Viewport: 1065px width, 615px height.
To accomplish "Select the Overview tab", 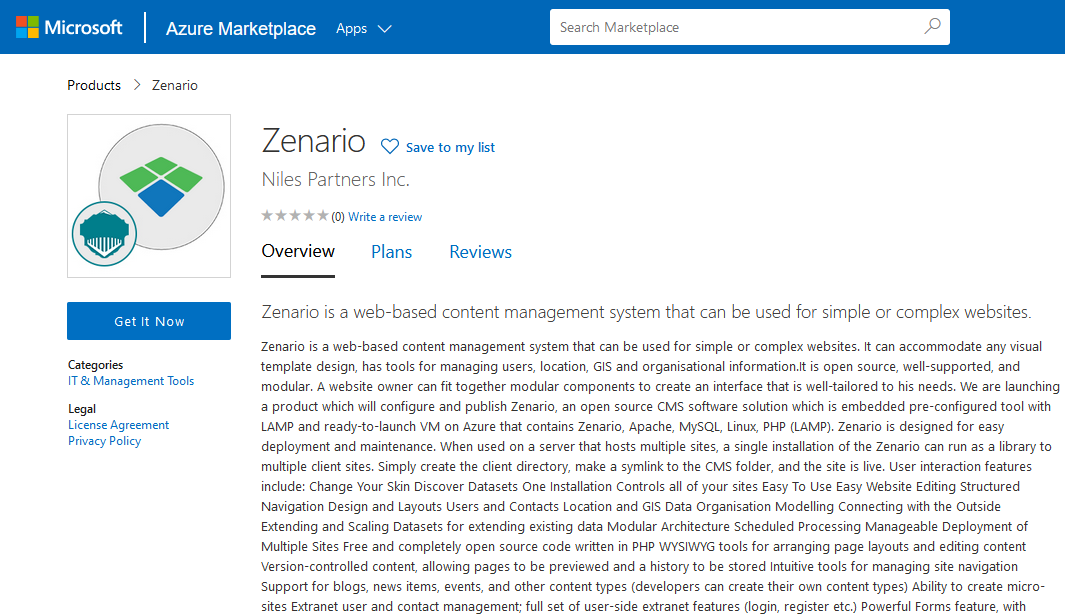I will pos(298,252).
